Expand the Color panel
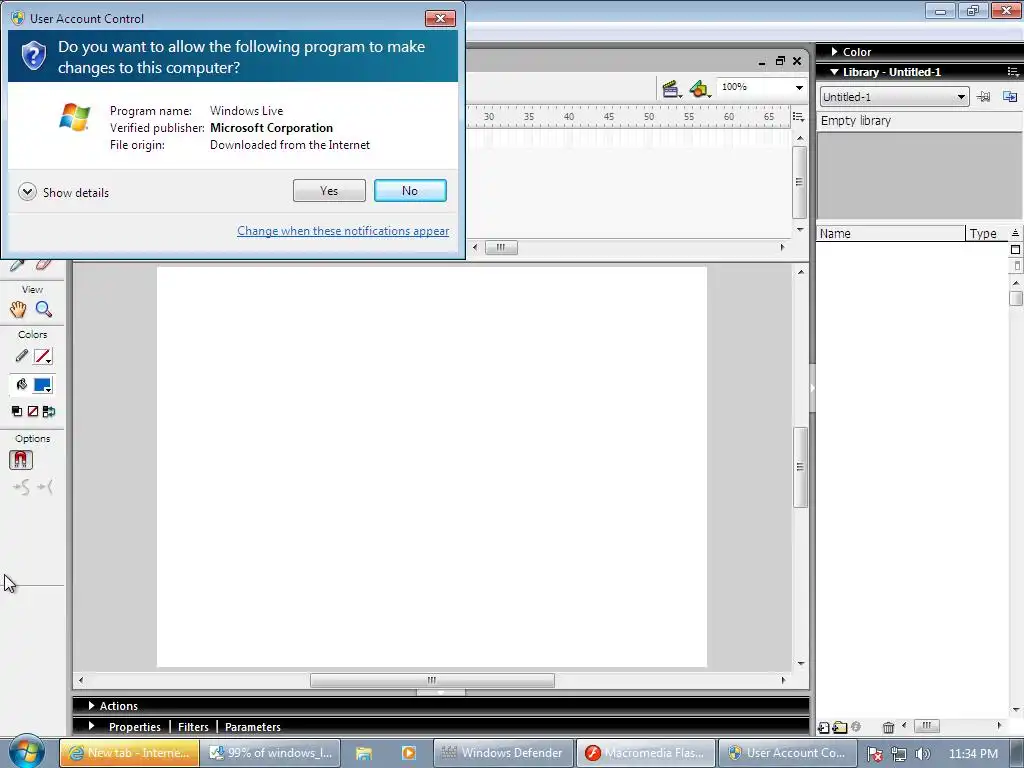The image size is (1024, 768). (x=834, y=52)
